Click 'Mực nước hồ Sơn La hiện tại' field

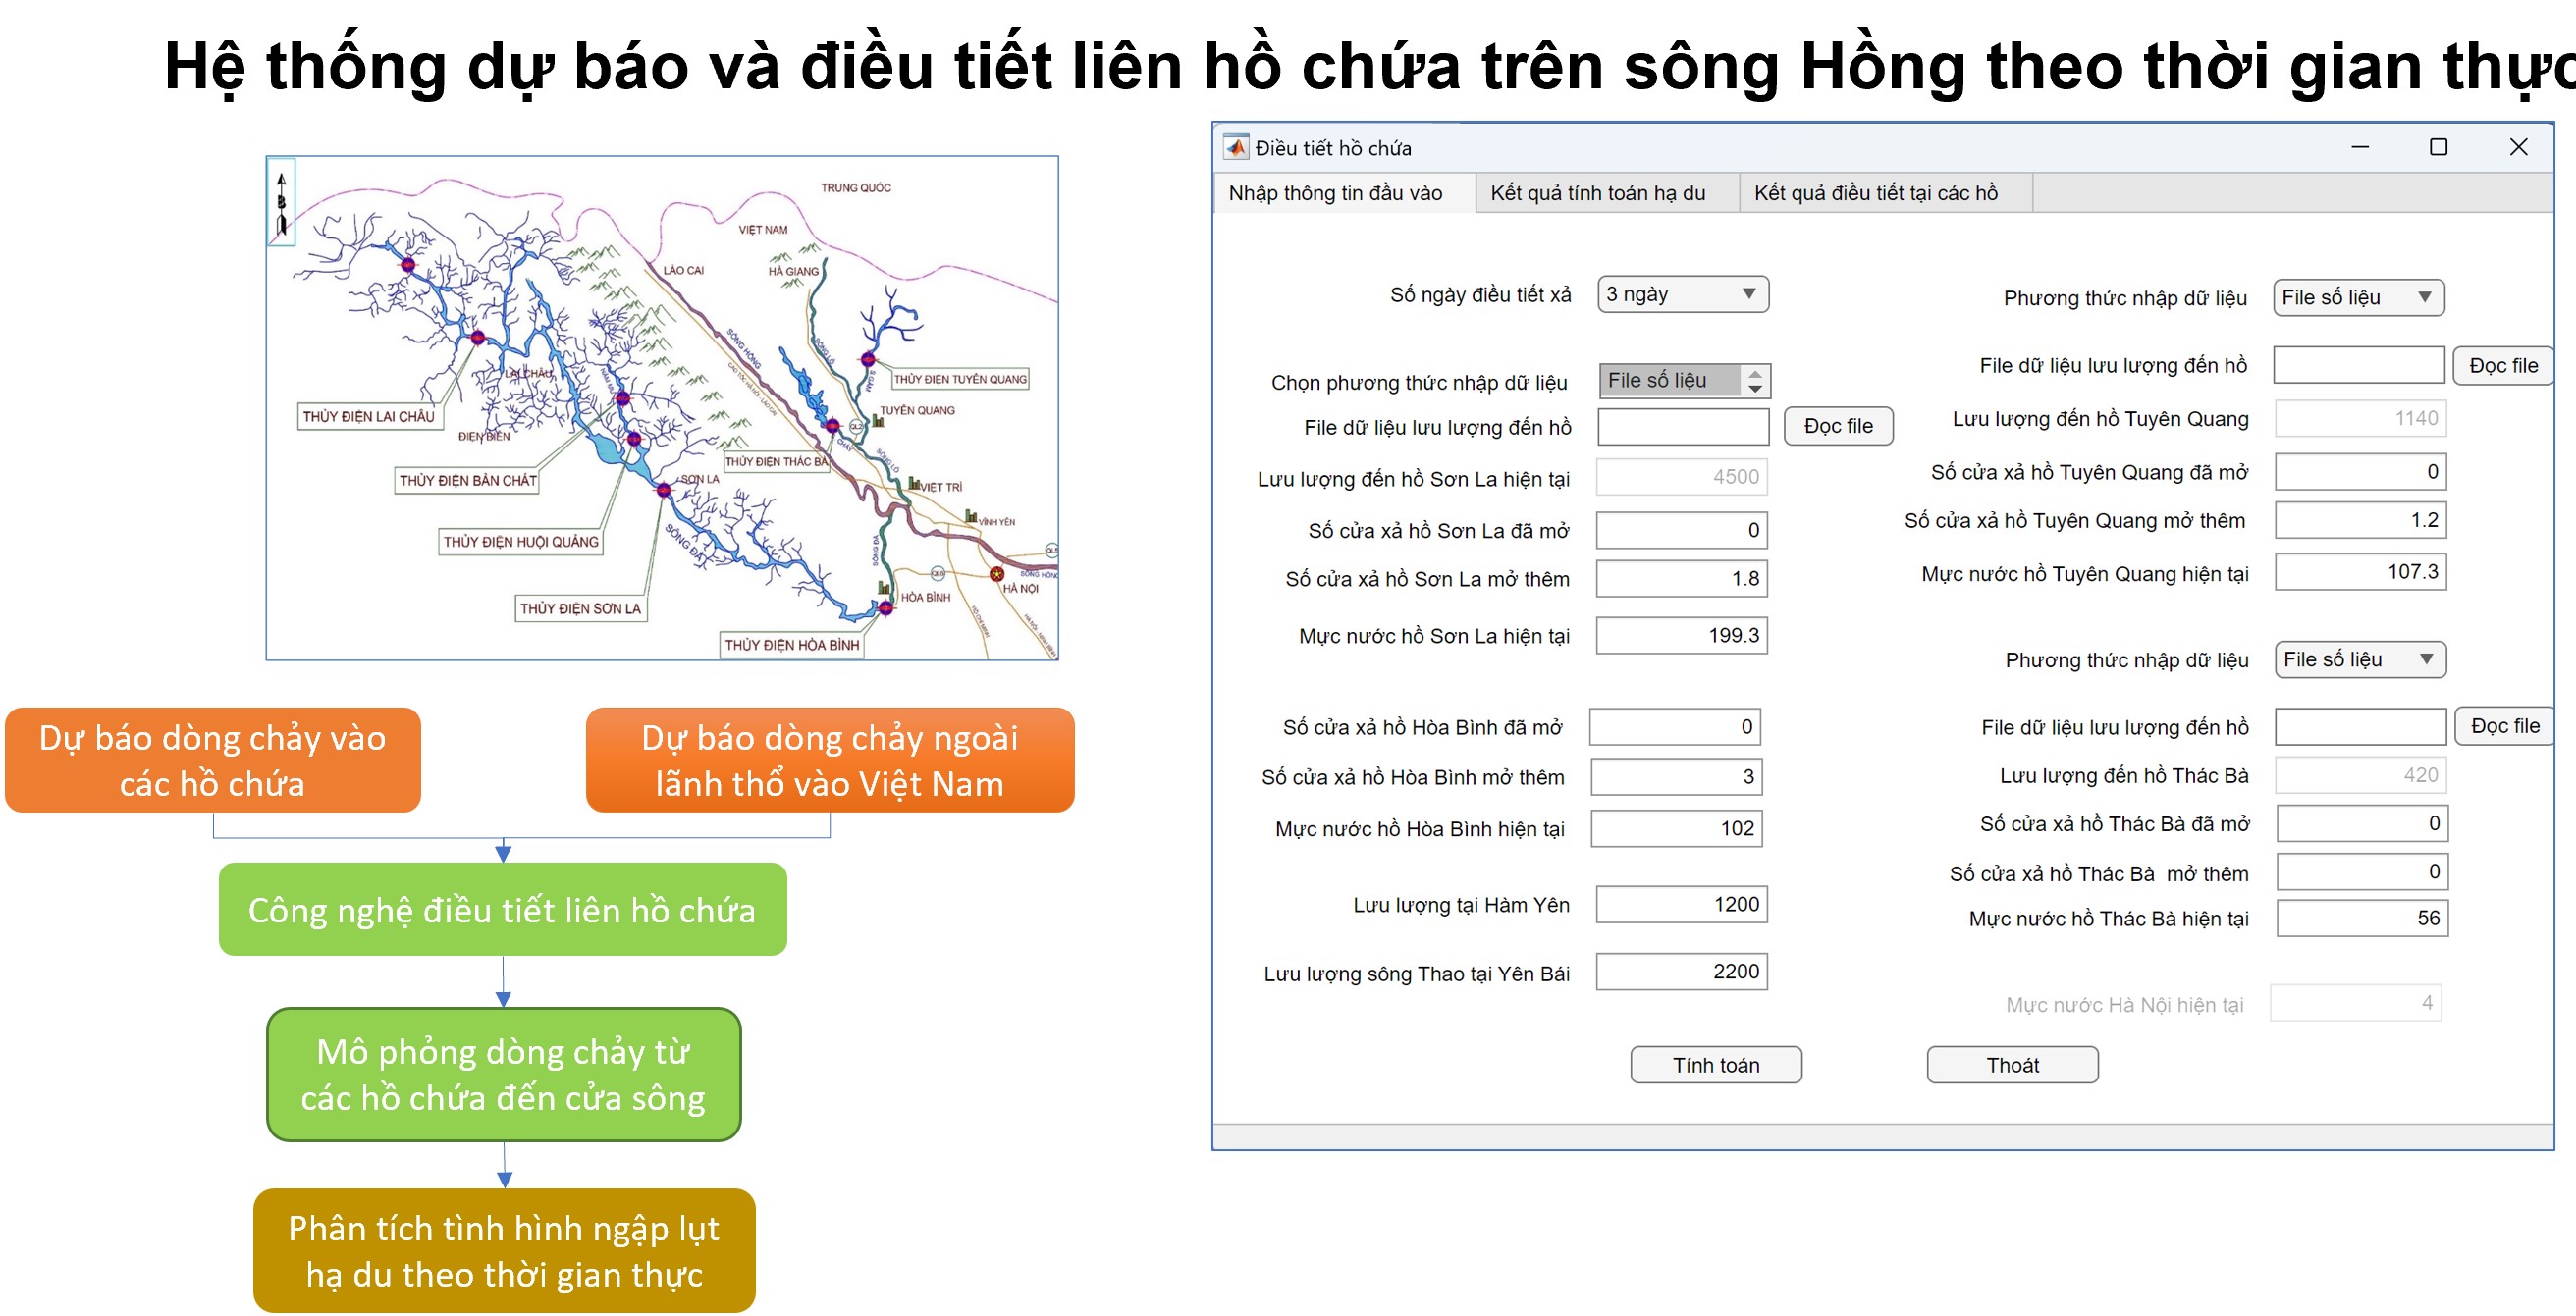pyautogui.click(x=1682, y=636)
